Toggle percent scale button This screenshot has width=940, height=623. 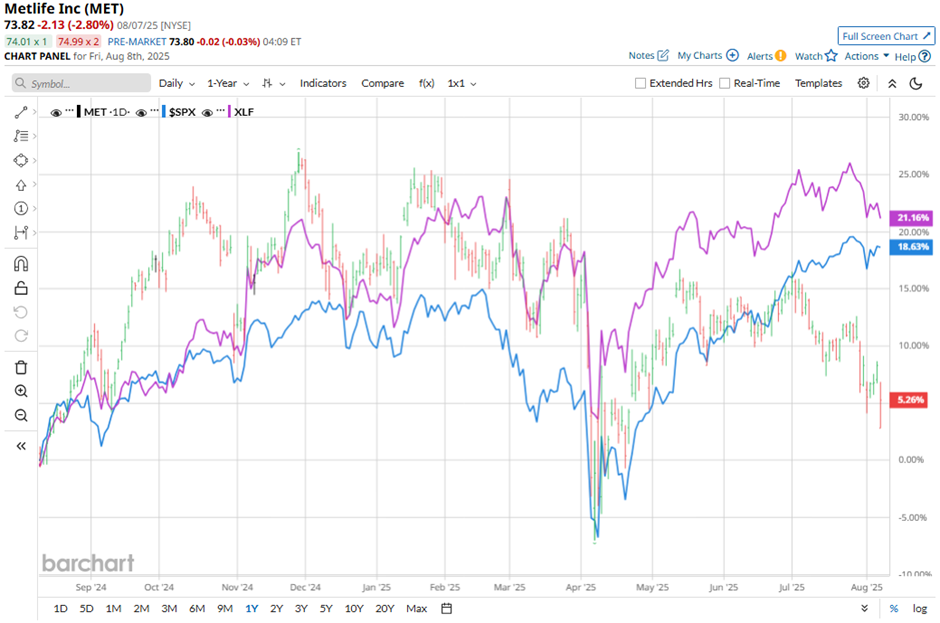click(x=894, y=609)
